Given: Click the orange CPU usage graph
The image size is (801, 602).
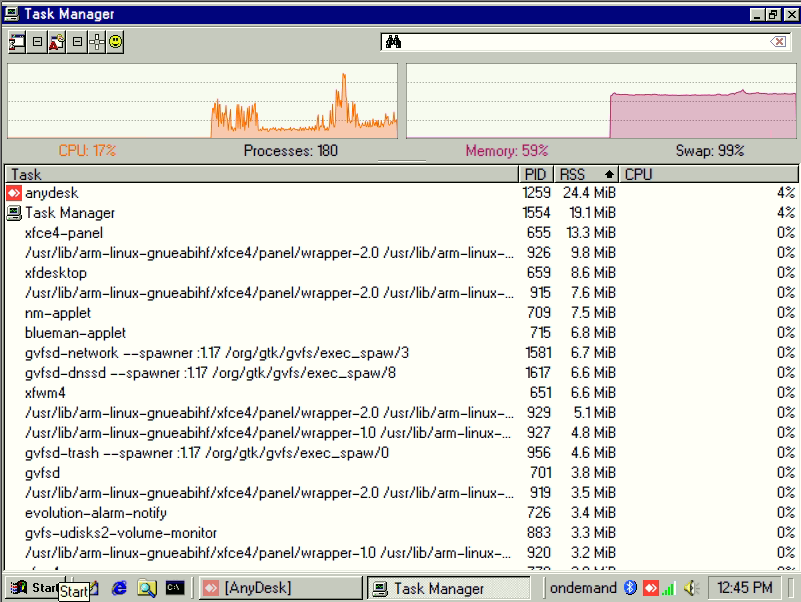Looking at the screenshot, I should [x=202, y=101].
